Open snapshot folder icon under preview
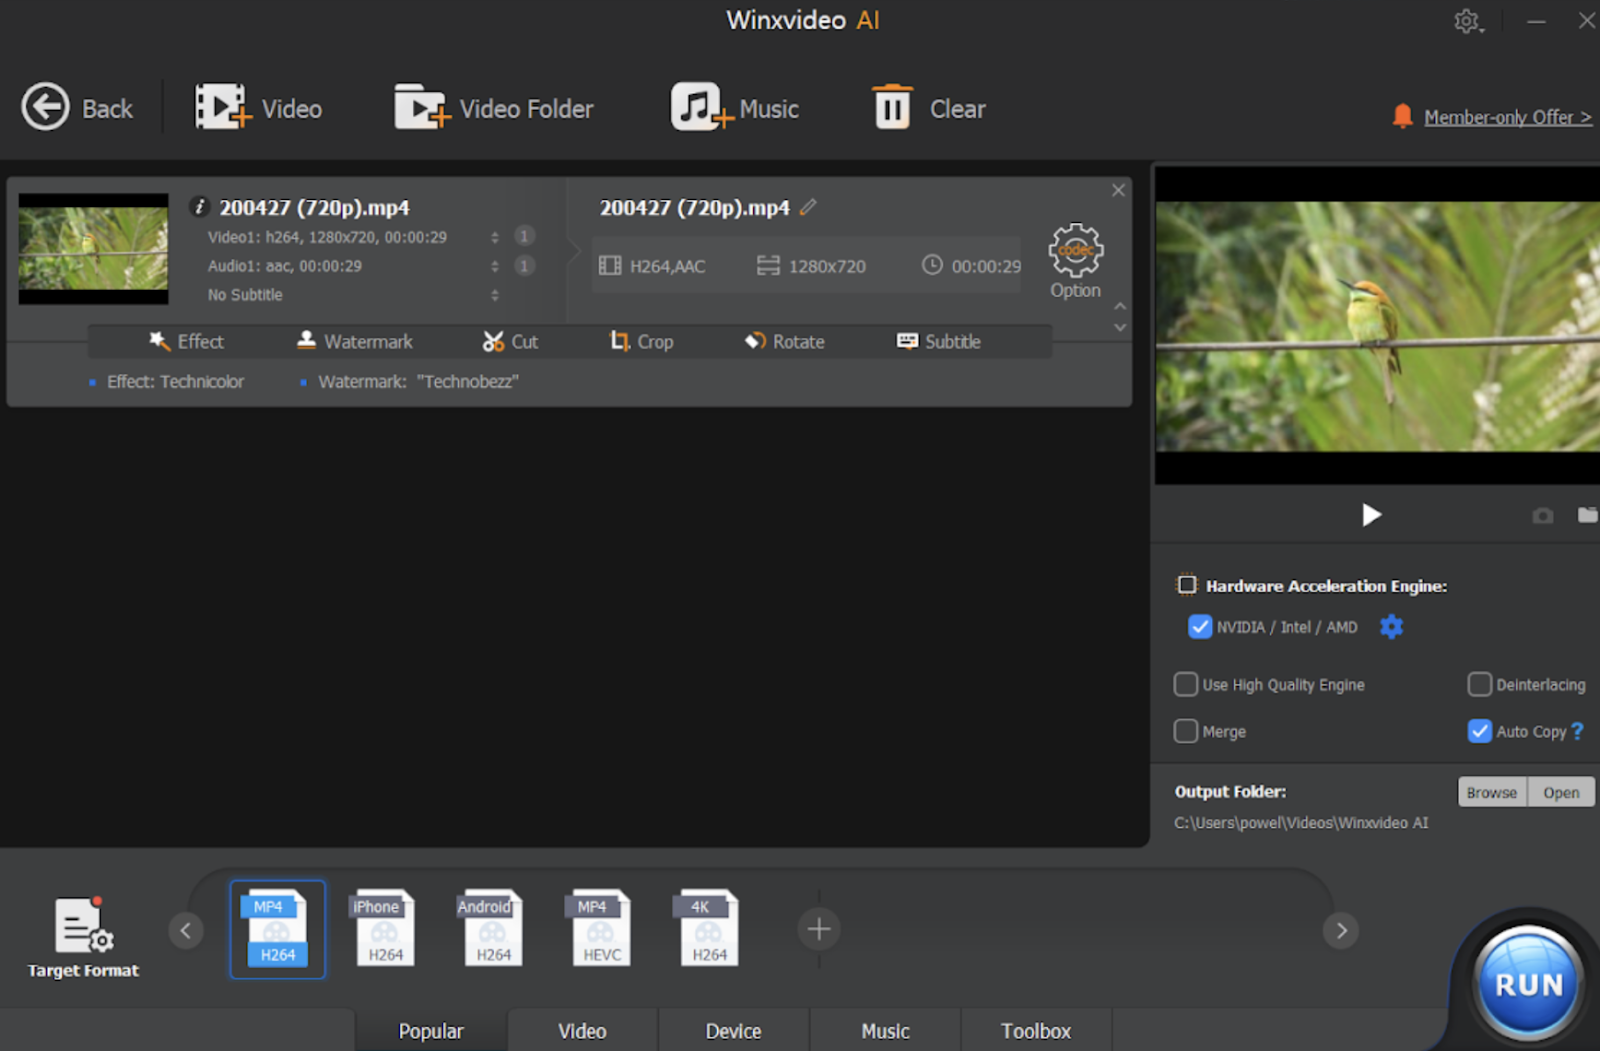 pyautogui.click(x=1588, y=515)
